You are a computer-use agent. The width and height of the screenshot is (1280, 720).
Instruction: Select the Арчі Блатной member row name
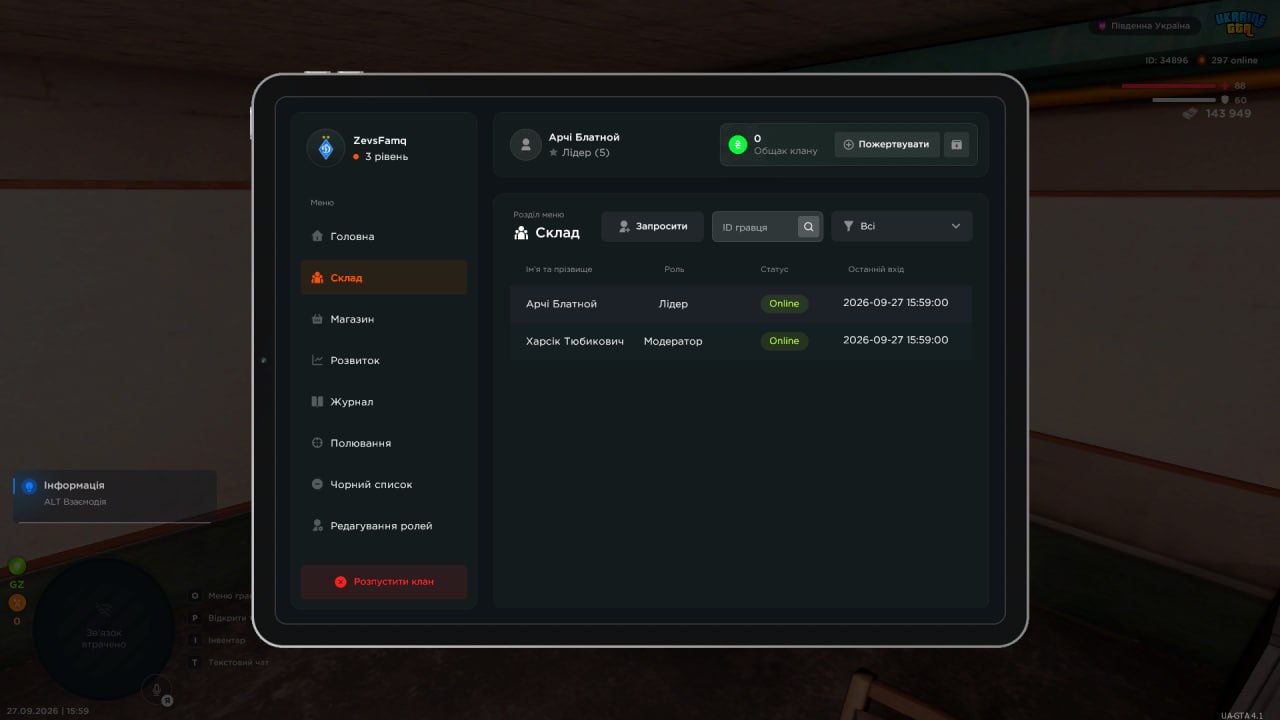coord(561,304)
